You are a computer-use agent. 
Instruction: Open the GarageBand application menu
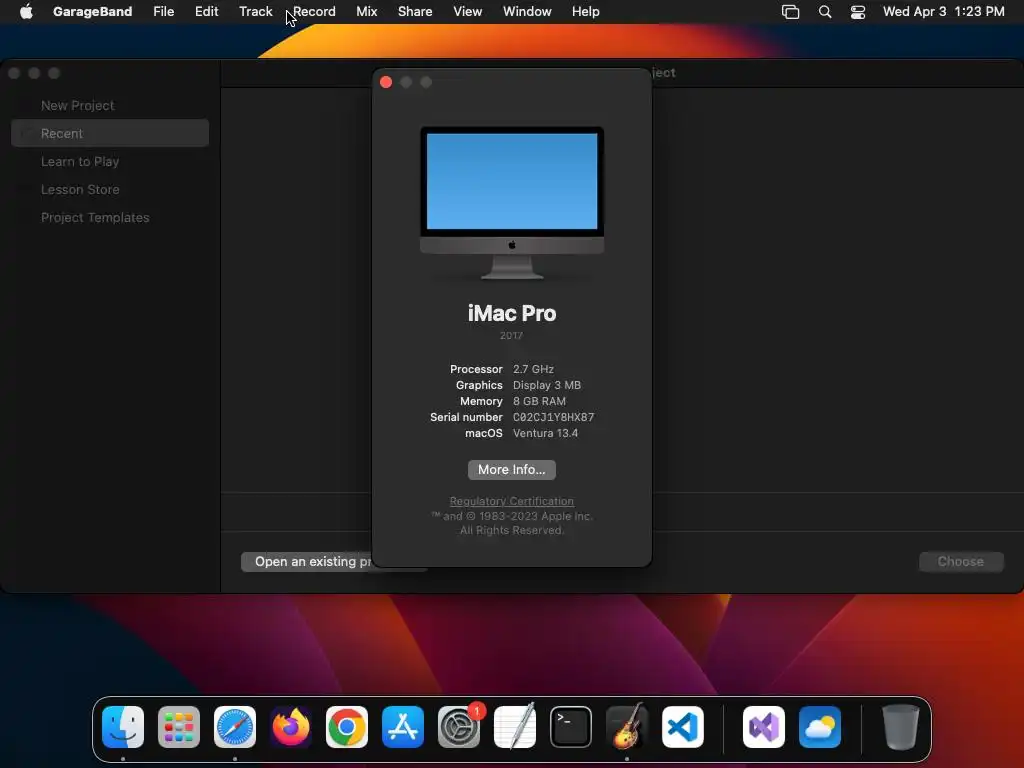pyautogui.click(x=92, y=11)
